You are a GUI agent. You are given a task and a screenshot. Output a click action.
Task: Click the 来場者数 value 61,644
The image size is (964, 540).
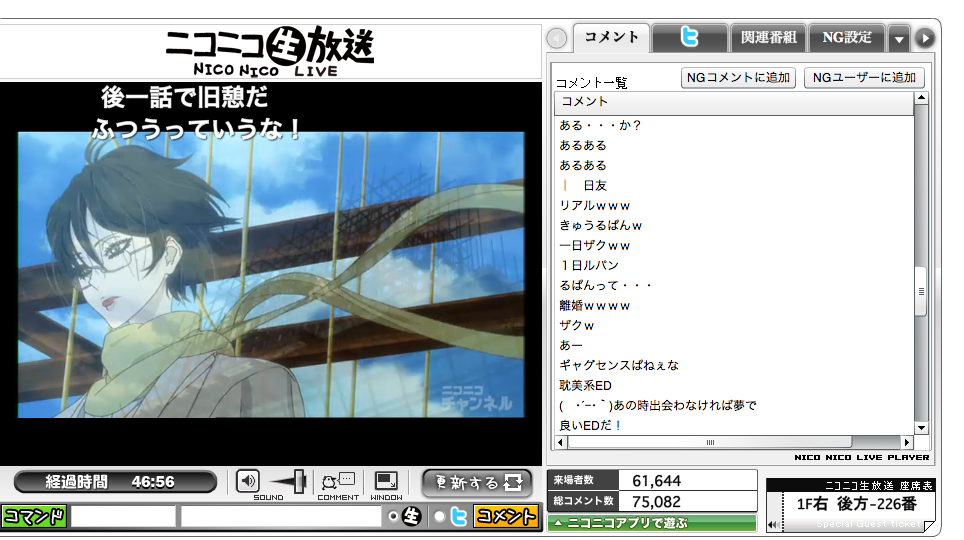tap(657, 481)
